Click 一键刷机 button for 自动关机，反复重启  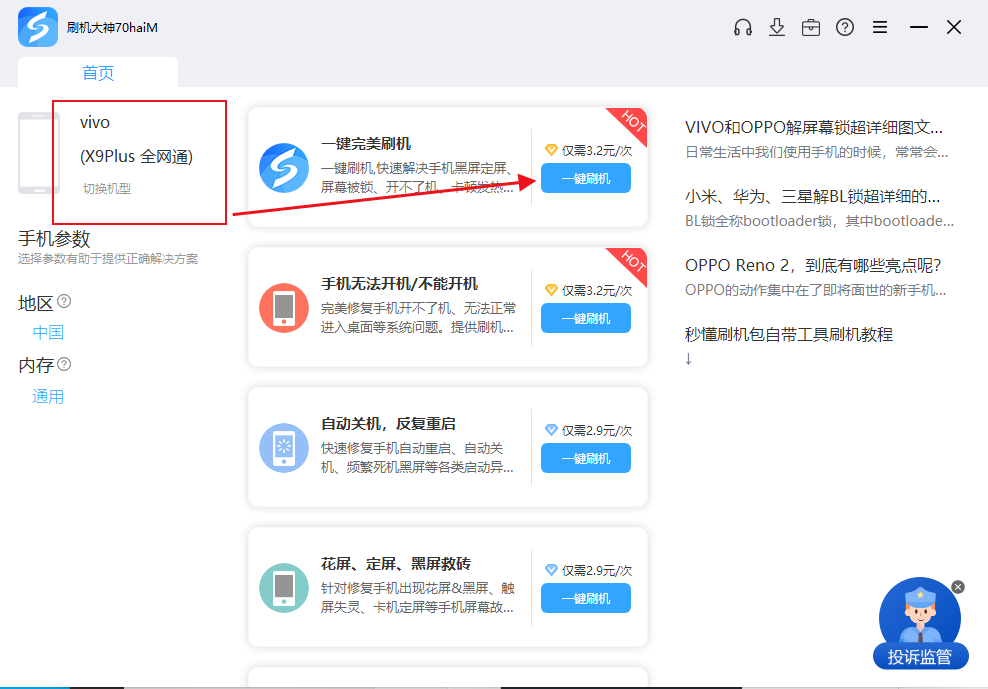[585, 458]
